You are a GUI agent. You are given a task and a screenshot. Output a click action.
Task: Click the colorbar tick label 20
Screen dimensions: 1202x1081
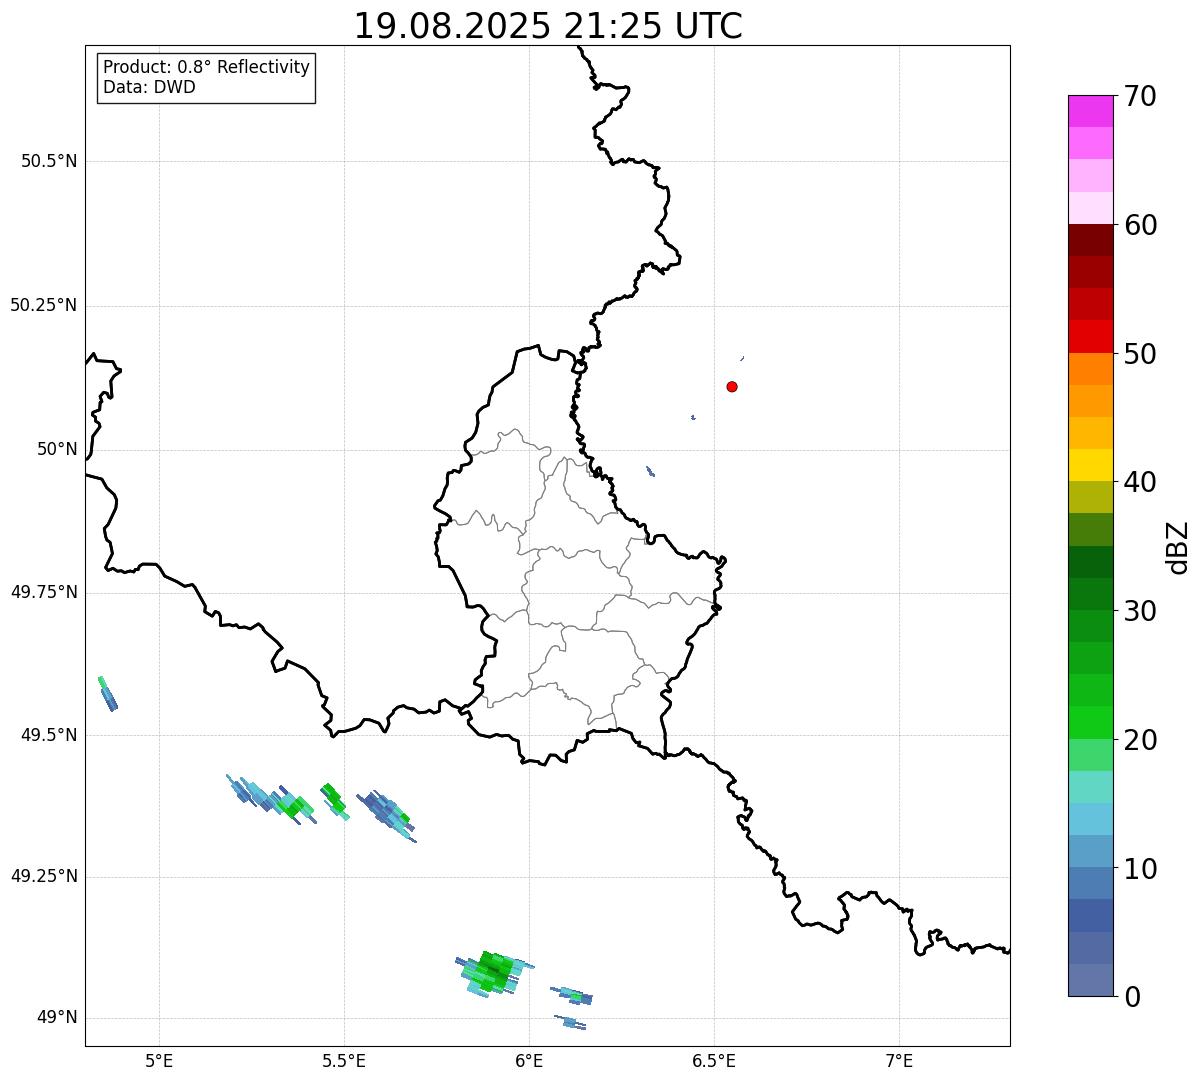click(x=1140, y=740)
